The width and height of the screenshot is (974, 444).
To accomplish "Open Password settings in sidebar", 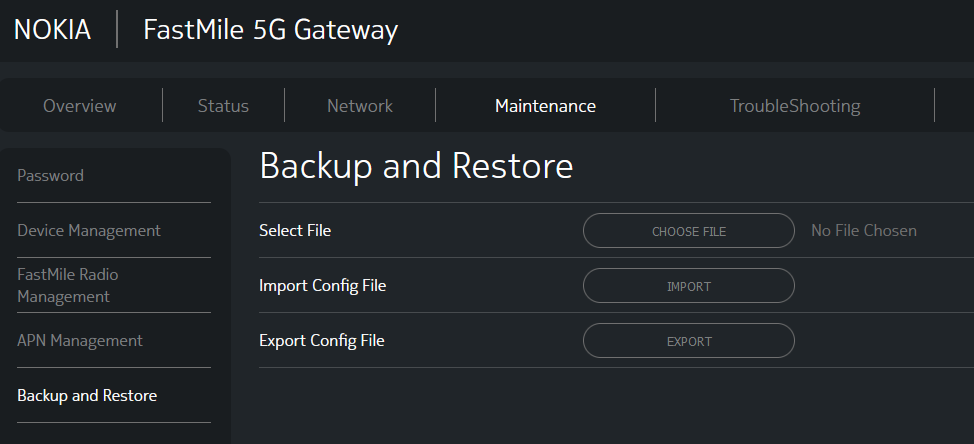I will [x=50, y=176].
